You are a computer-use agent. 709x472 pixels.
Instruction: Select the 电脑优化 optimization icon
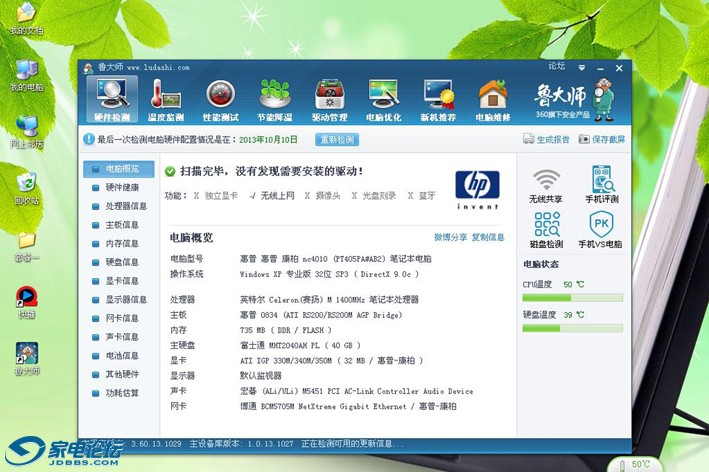coord(384,99)
